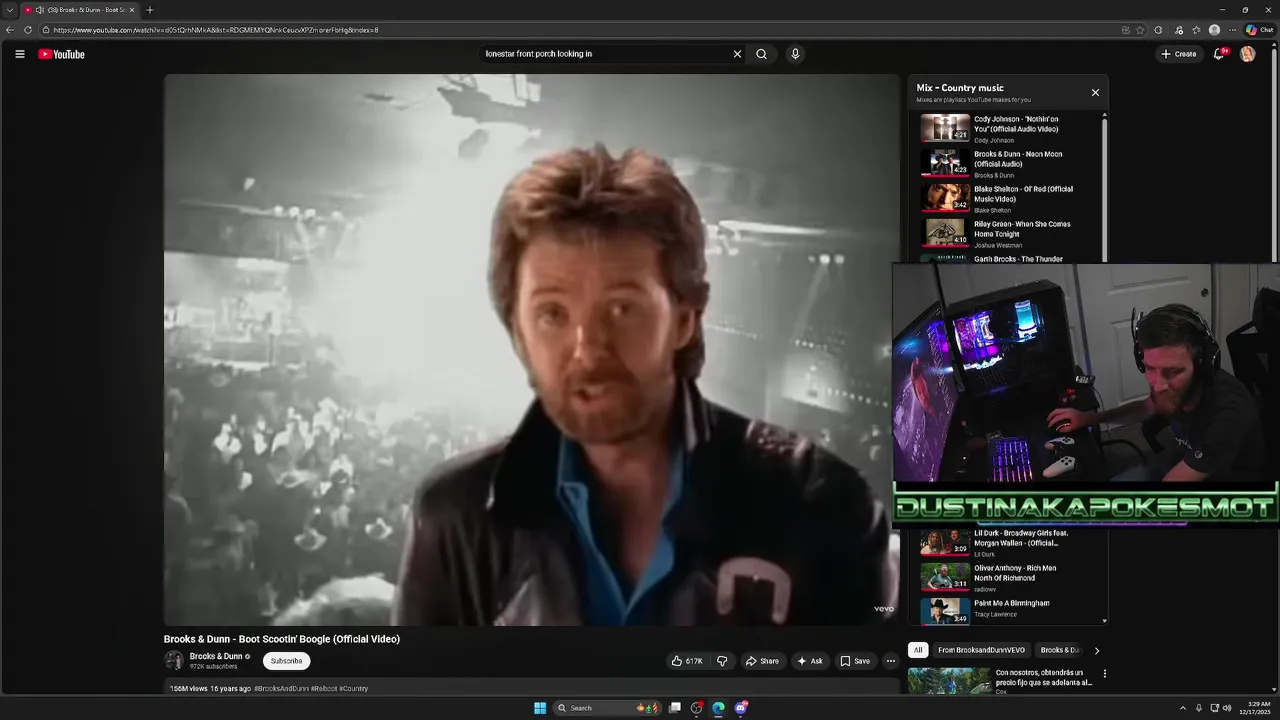Open more actions ellipsis under video
The image size is (1280, 720).
(890, 661)
